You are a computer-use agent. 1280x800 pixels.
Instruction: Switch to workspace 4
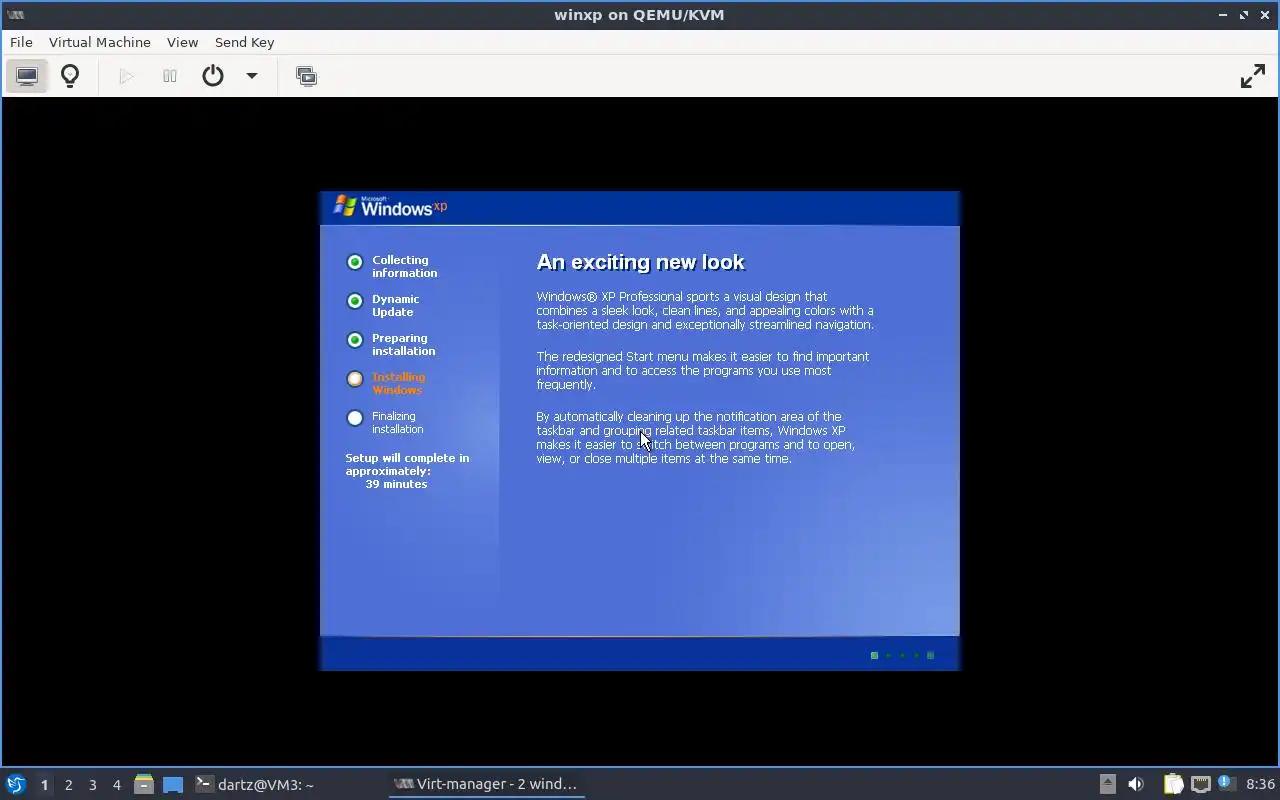[117, 785]
